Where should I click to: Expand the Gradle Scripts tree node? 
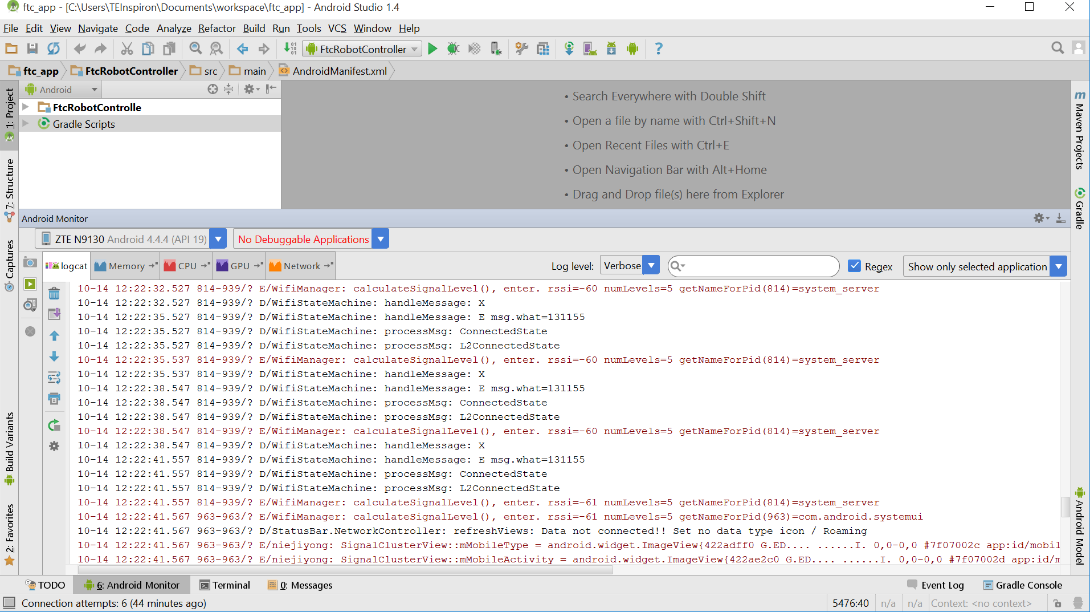click(26, 124)
